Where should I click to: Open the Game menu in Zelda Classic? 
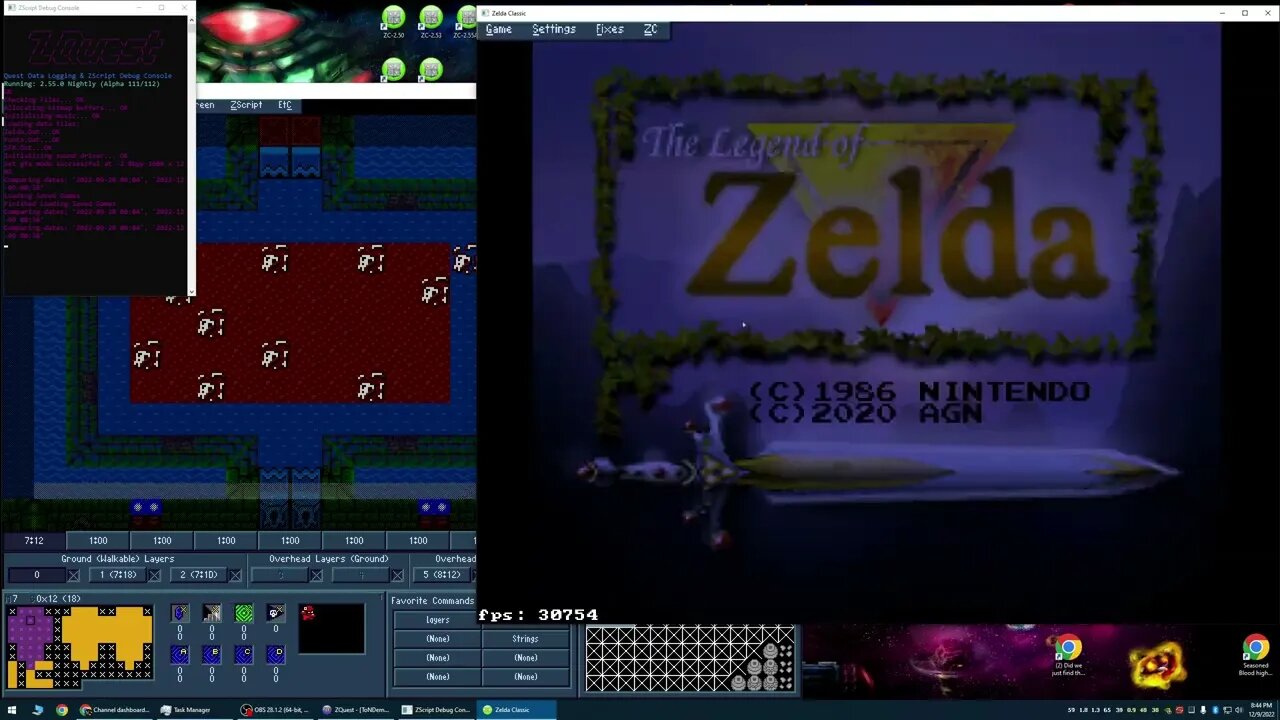coord(498,30)
